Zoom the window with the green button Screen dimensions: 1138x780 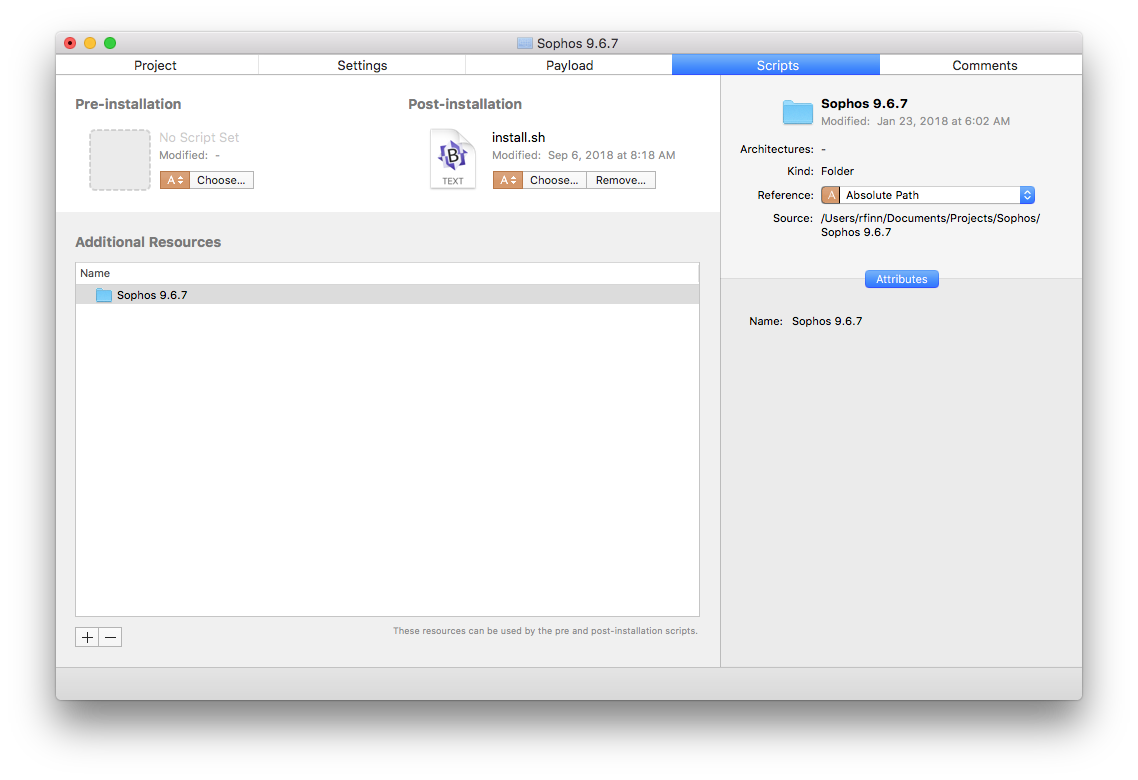[110, 43]
